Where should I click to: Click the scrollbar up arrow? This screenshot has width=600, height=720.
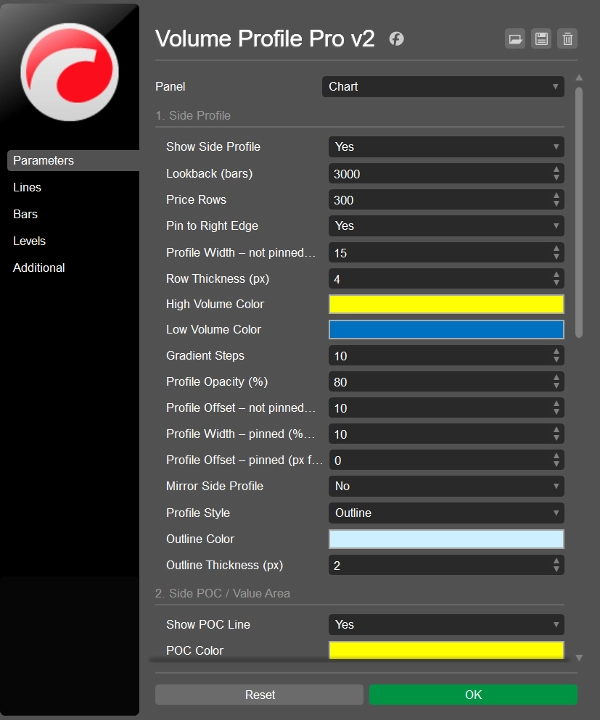(579, 78)
